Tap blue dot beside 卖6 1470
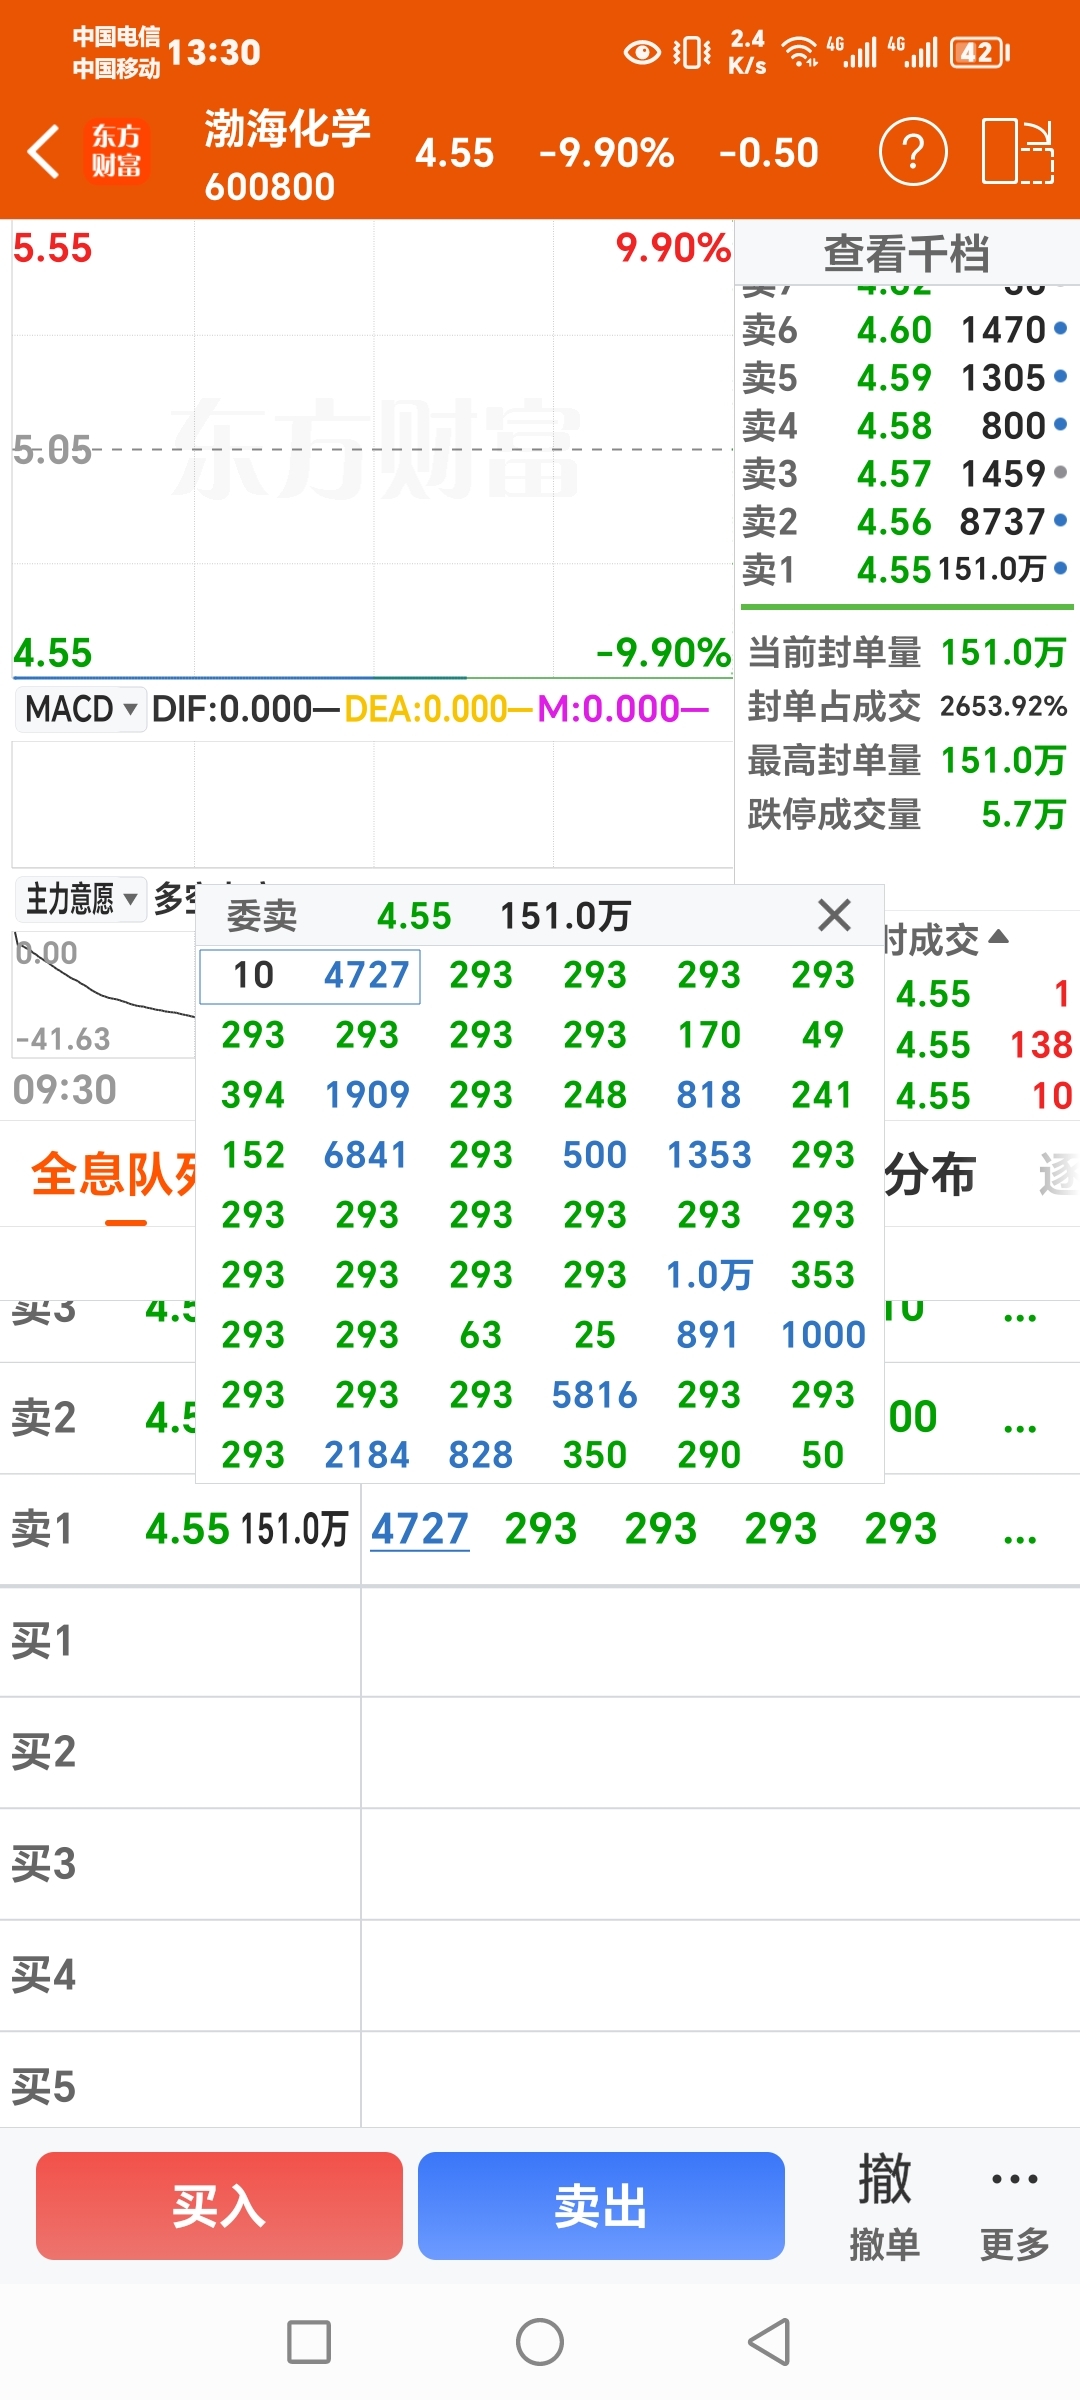The height and width of the screenshot is (2400, 1080). (1061, 328)
